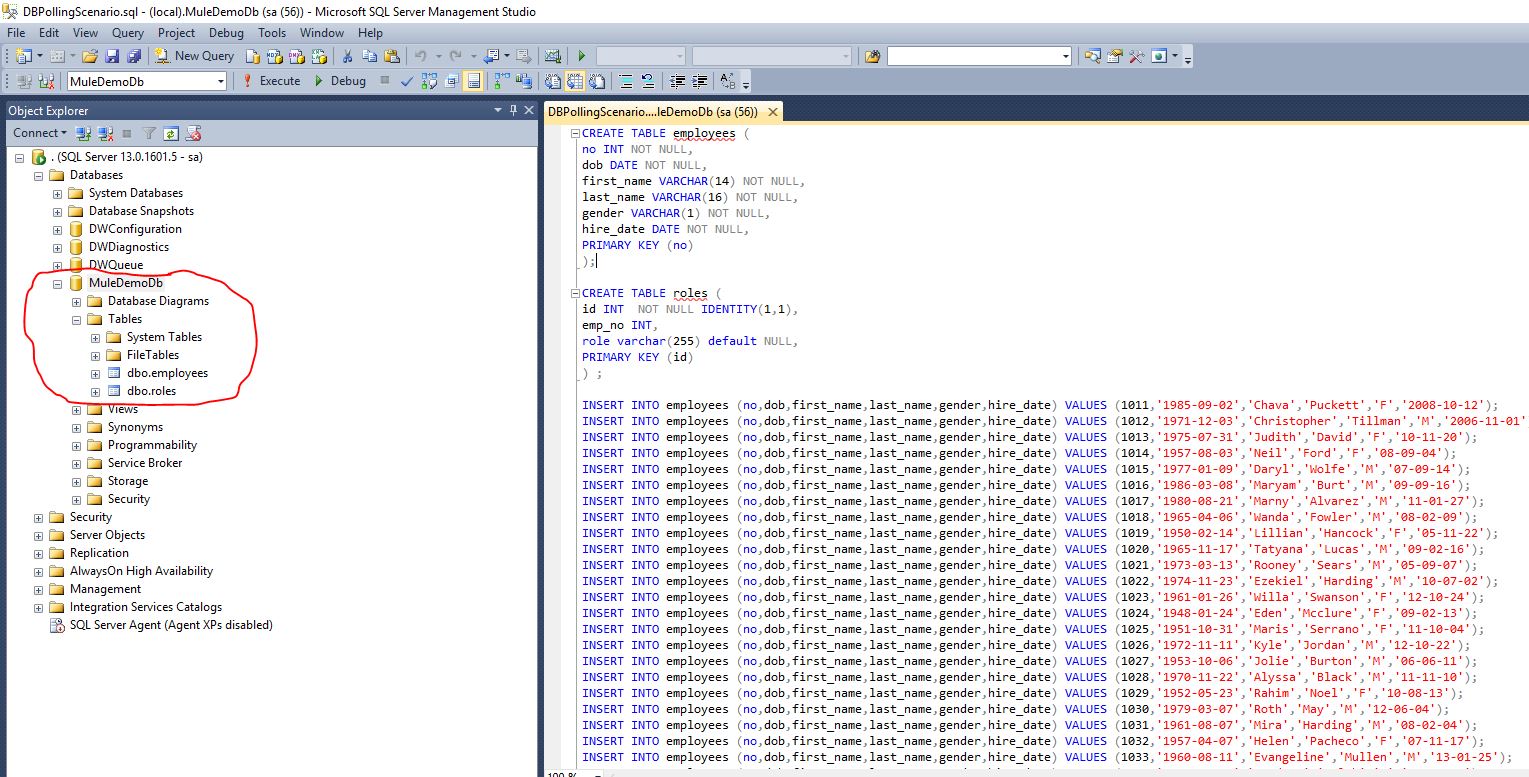Click the Debug button in toolbar

(340, 81)
